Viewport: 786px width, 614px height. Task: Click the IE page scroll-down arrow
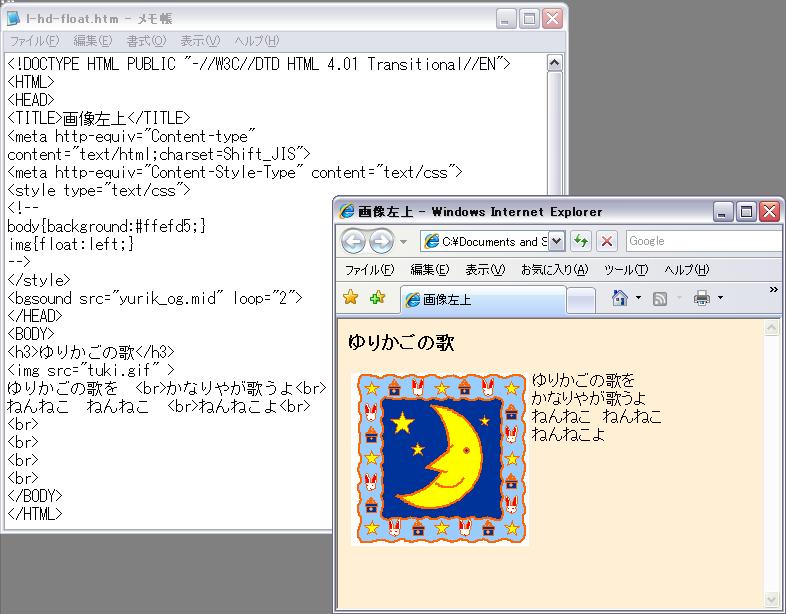tap(771, 598)
